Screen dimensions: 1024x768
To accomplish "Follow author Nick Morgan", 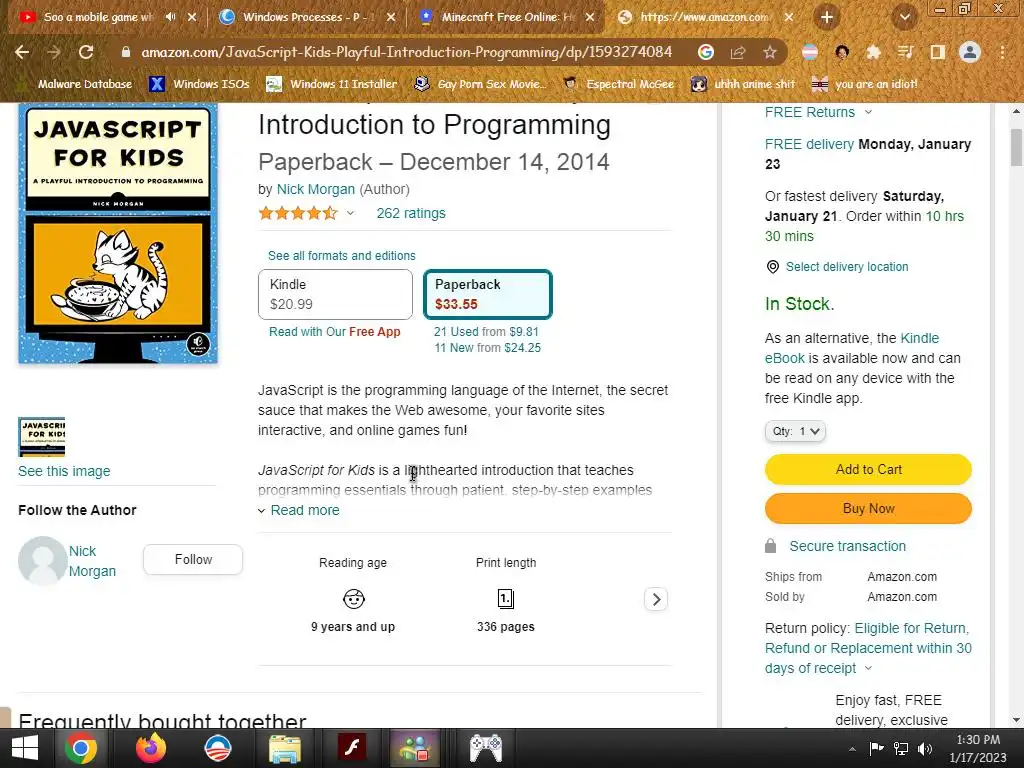I will pyautogui.click(x=193, y=560).
